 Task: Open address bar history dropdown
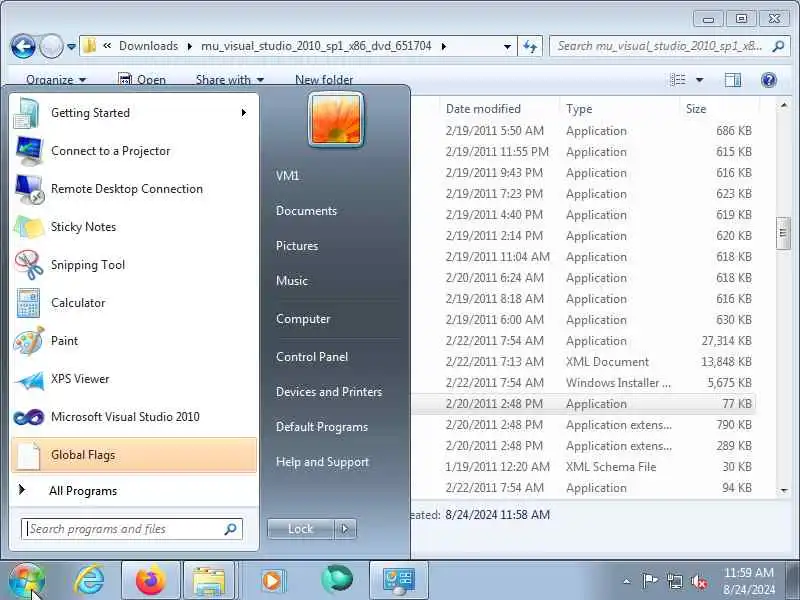507,46
